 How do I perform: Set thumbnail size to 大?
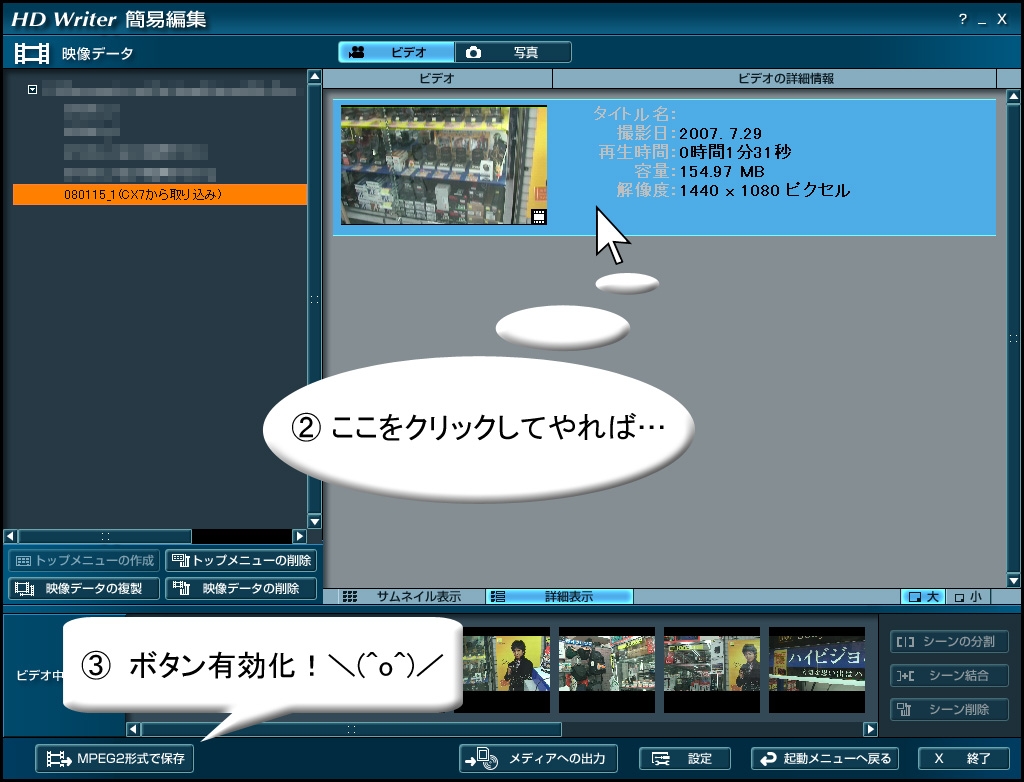[923, 596]
